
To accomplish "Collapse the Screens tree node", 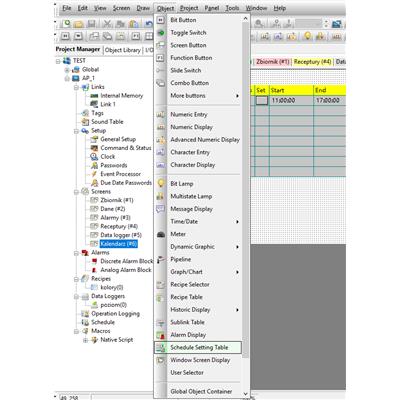I will [76, 192].
